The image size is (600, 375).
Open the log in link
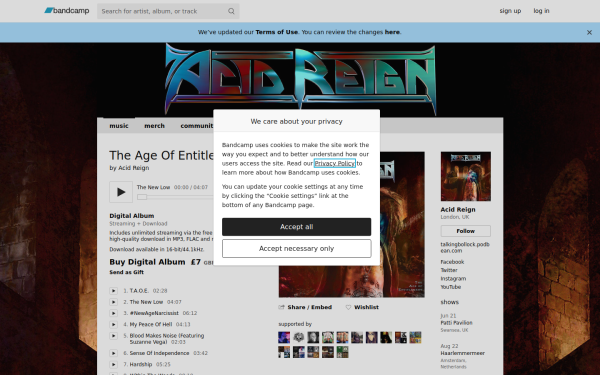coord(541,11)
